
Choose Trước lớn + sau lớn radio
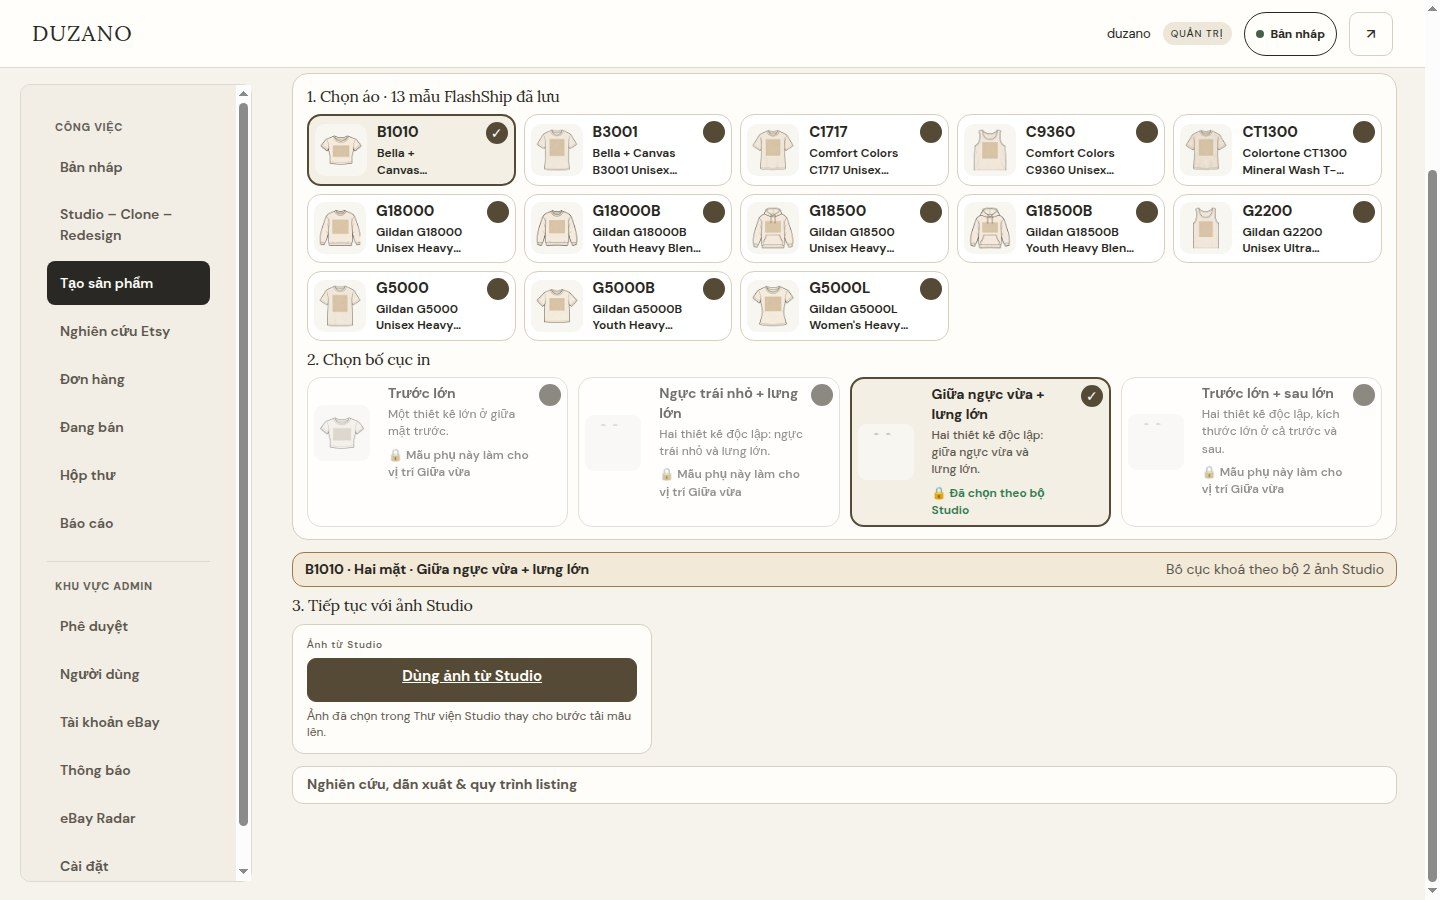click(x=1364, y=395)
